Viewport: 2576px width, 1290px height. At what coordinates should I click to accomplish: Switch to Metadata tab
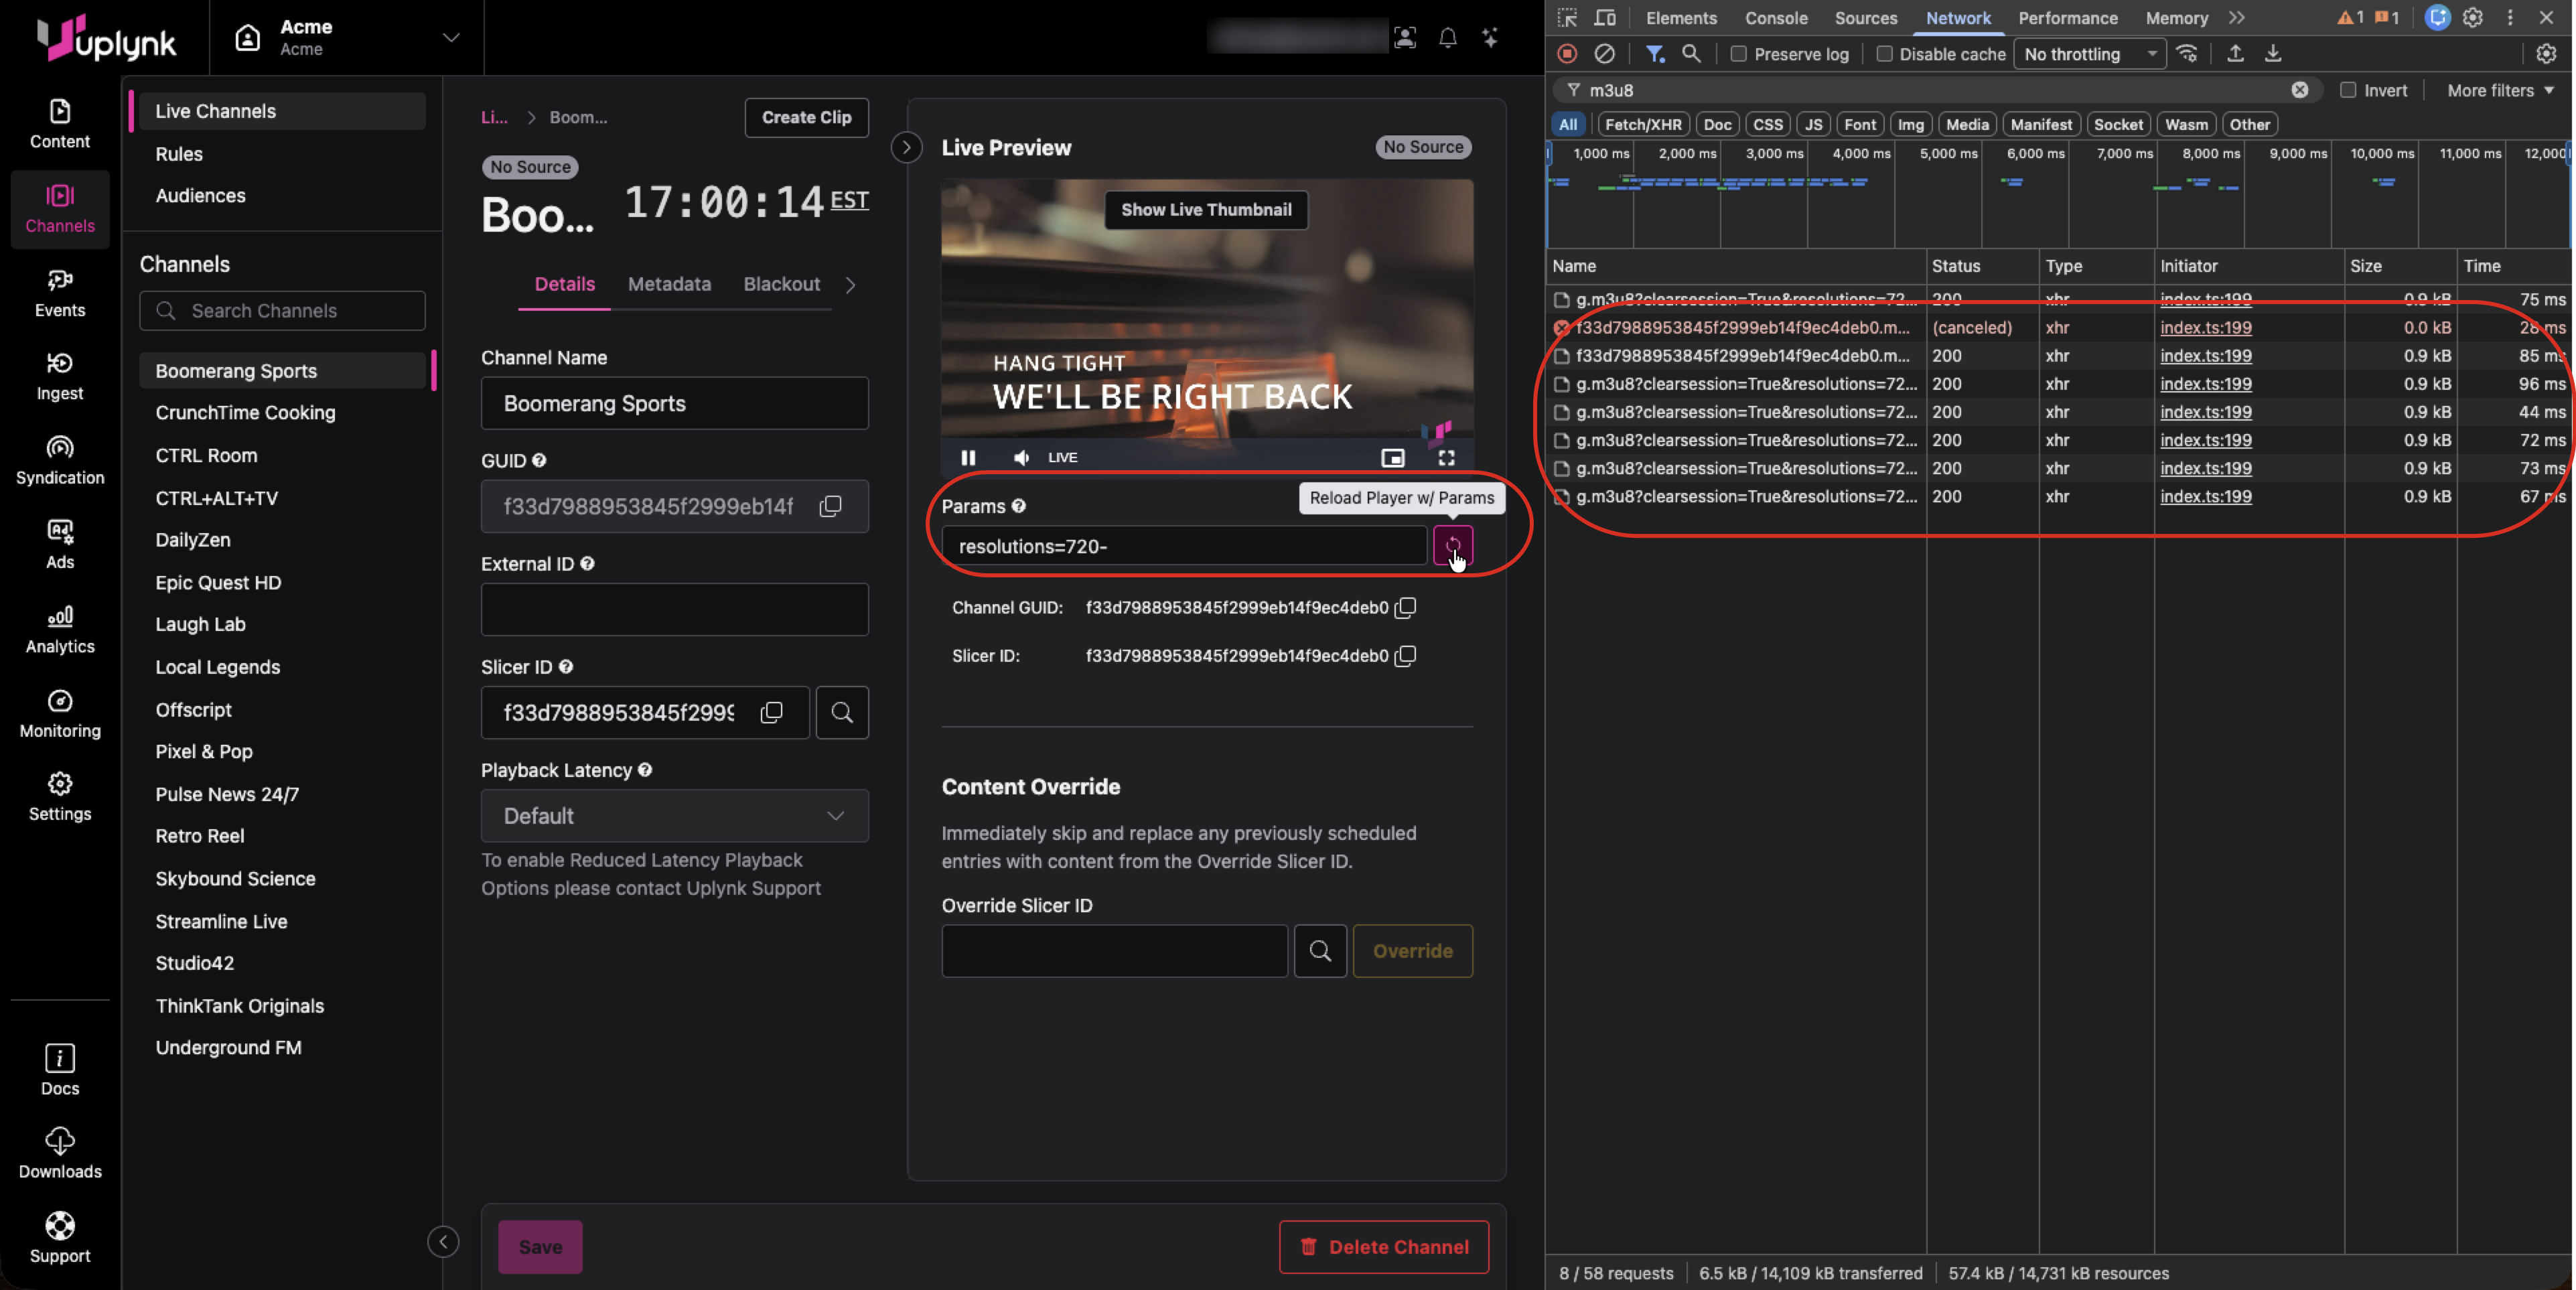(669, 284)
